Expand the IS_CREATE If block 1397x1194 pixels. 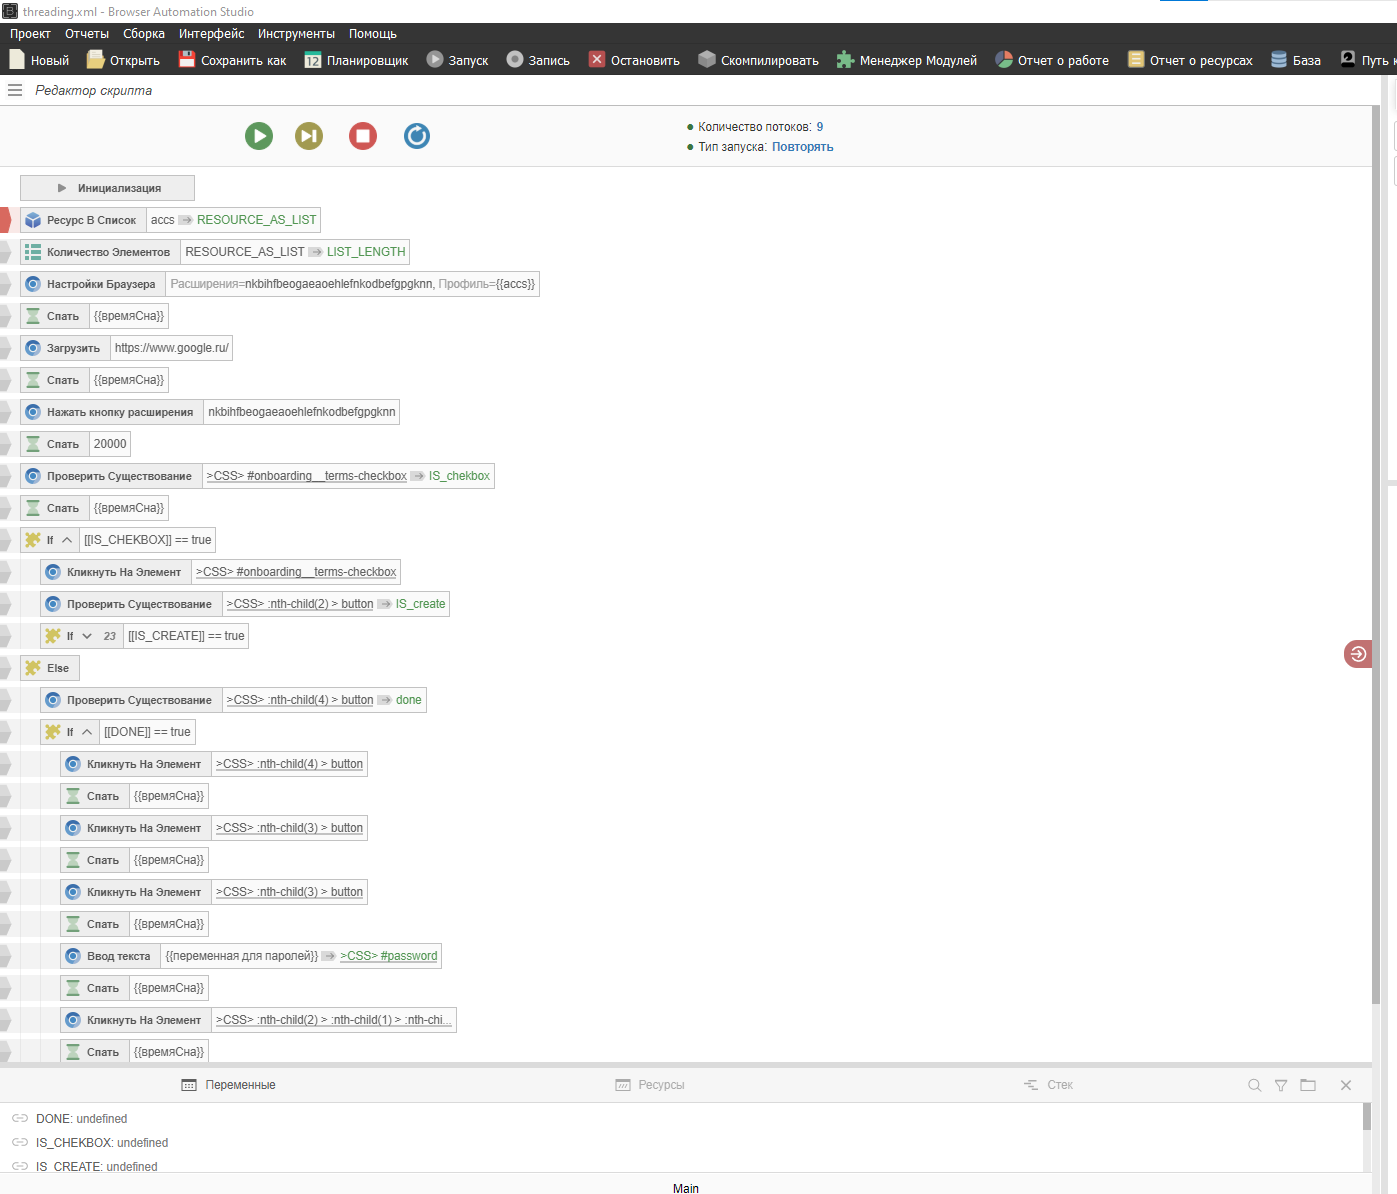coord(86,635)
